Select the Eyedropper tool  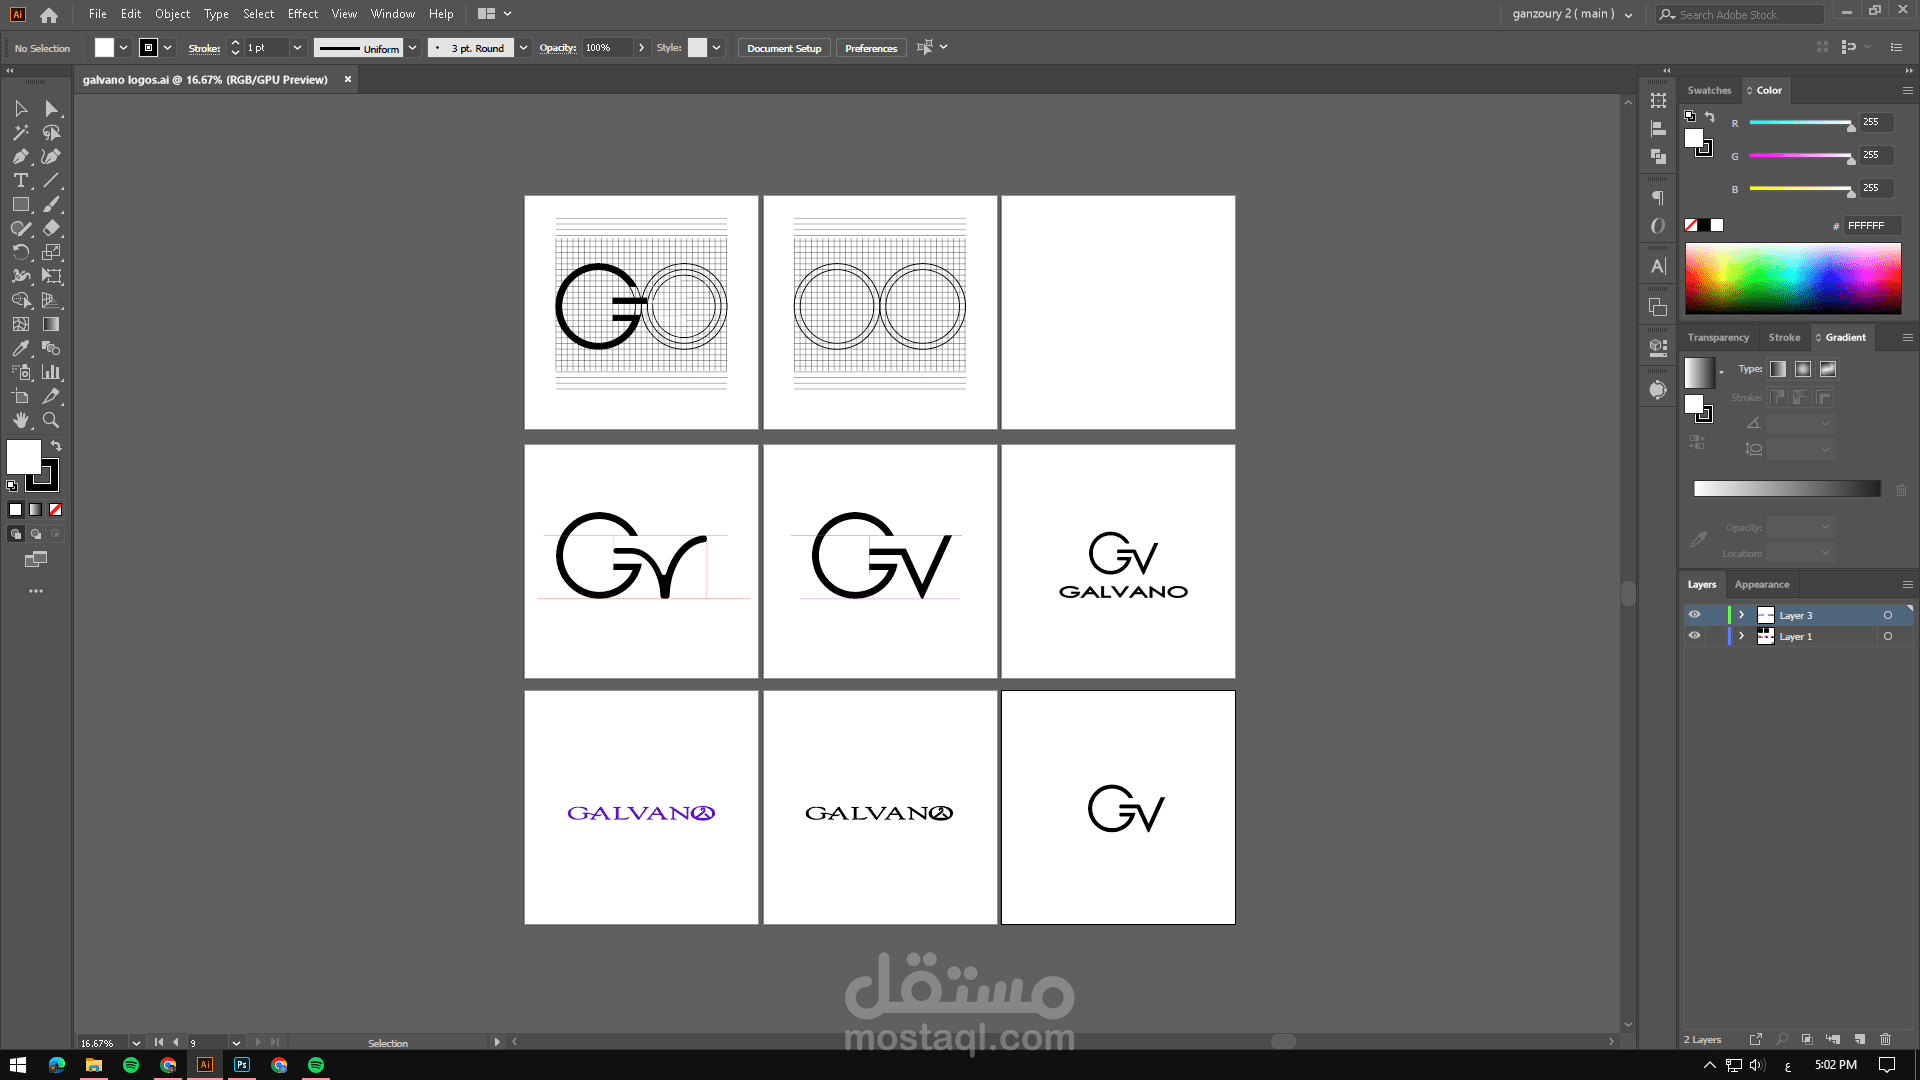pos(20,348)
